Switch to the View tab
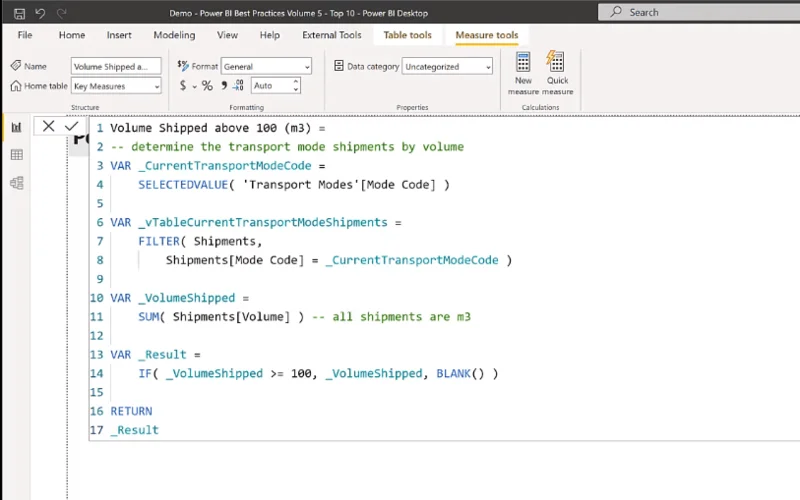This screenshot has height=500, width=800. (x=227, y=35)
